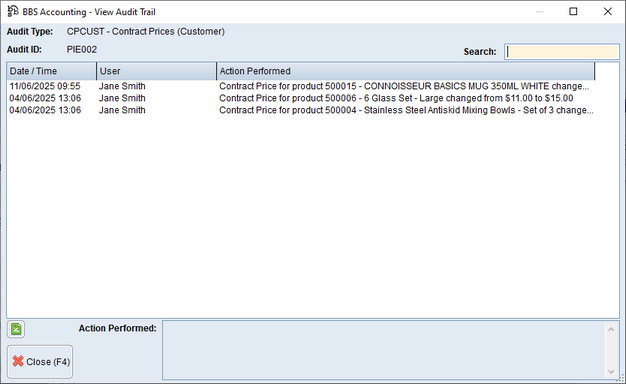
Task: Click the window resize grip at bottom corner
Action: tap(620, 378)
